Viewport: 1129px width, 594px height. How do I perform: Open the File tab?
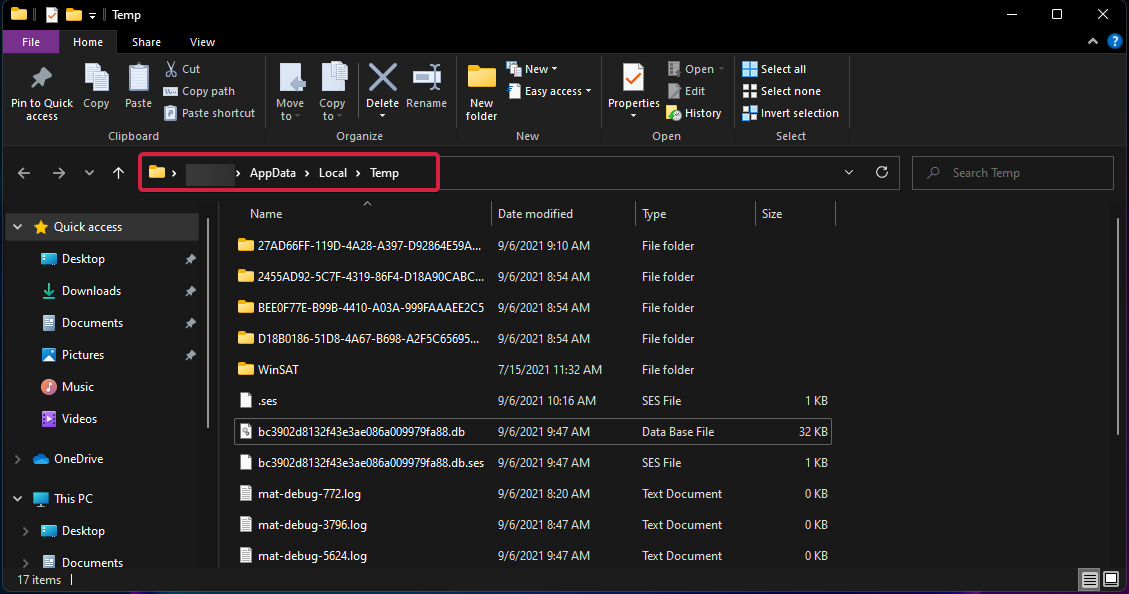coord(31,42)
